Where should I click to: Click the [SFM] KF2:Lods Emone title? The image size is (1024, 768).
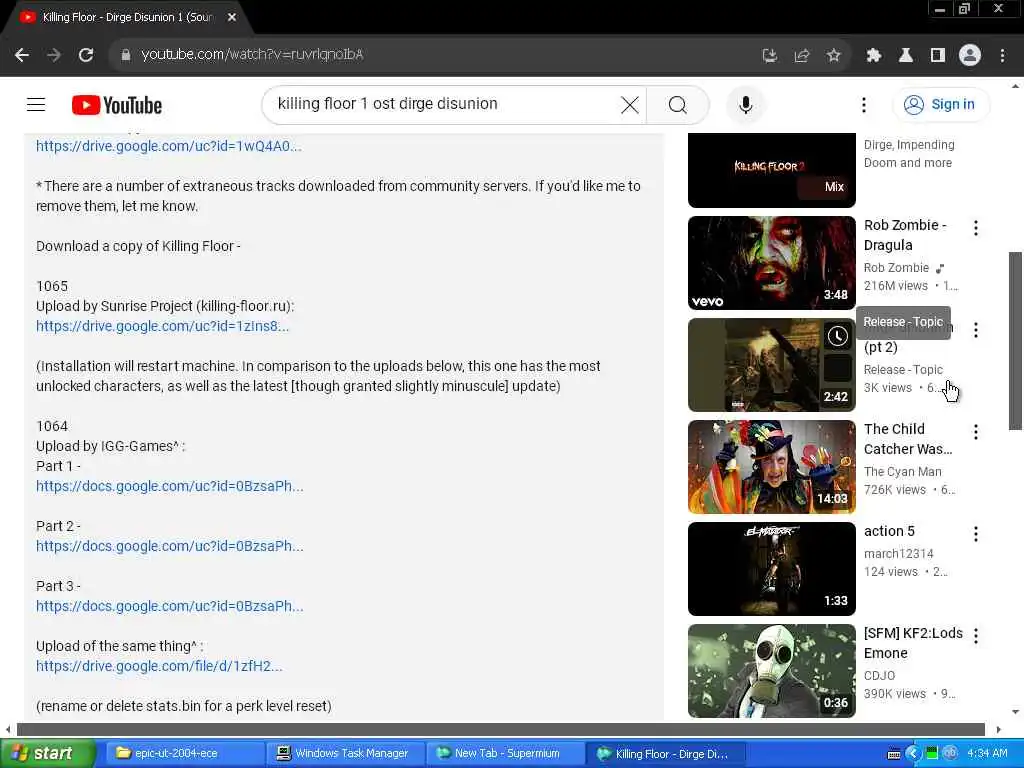click(x=913, y=643)
